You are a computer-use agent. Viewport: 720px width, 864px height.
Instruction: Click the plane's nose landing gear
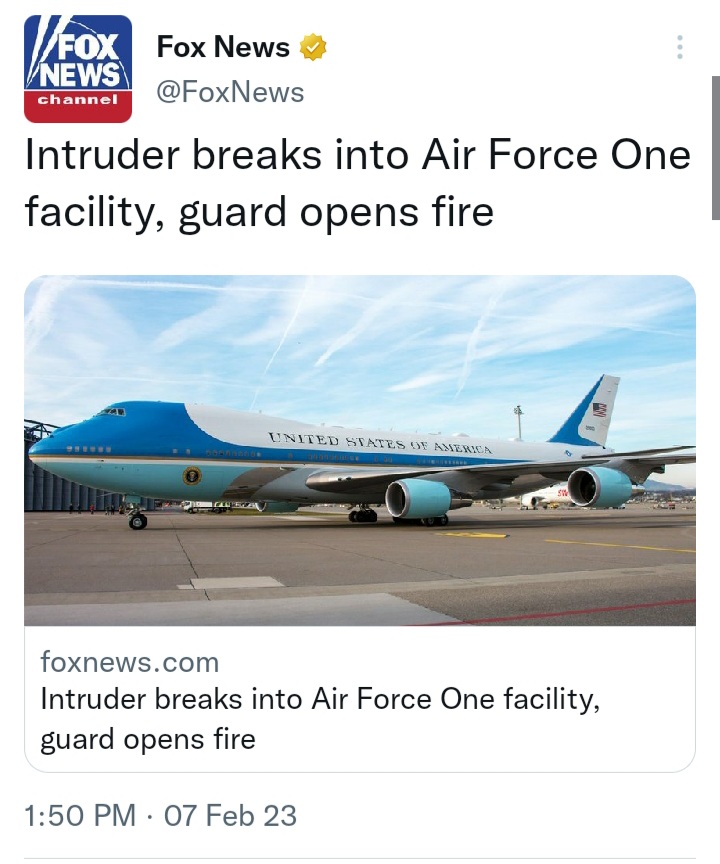[x=137, y=520]
